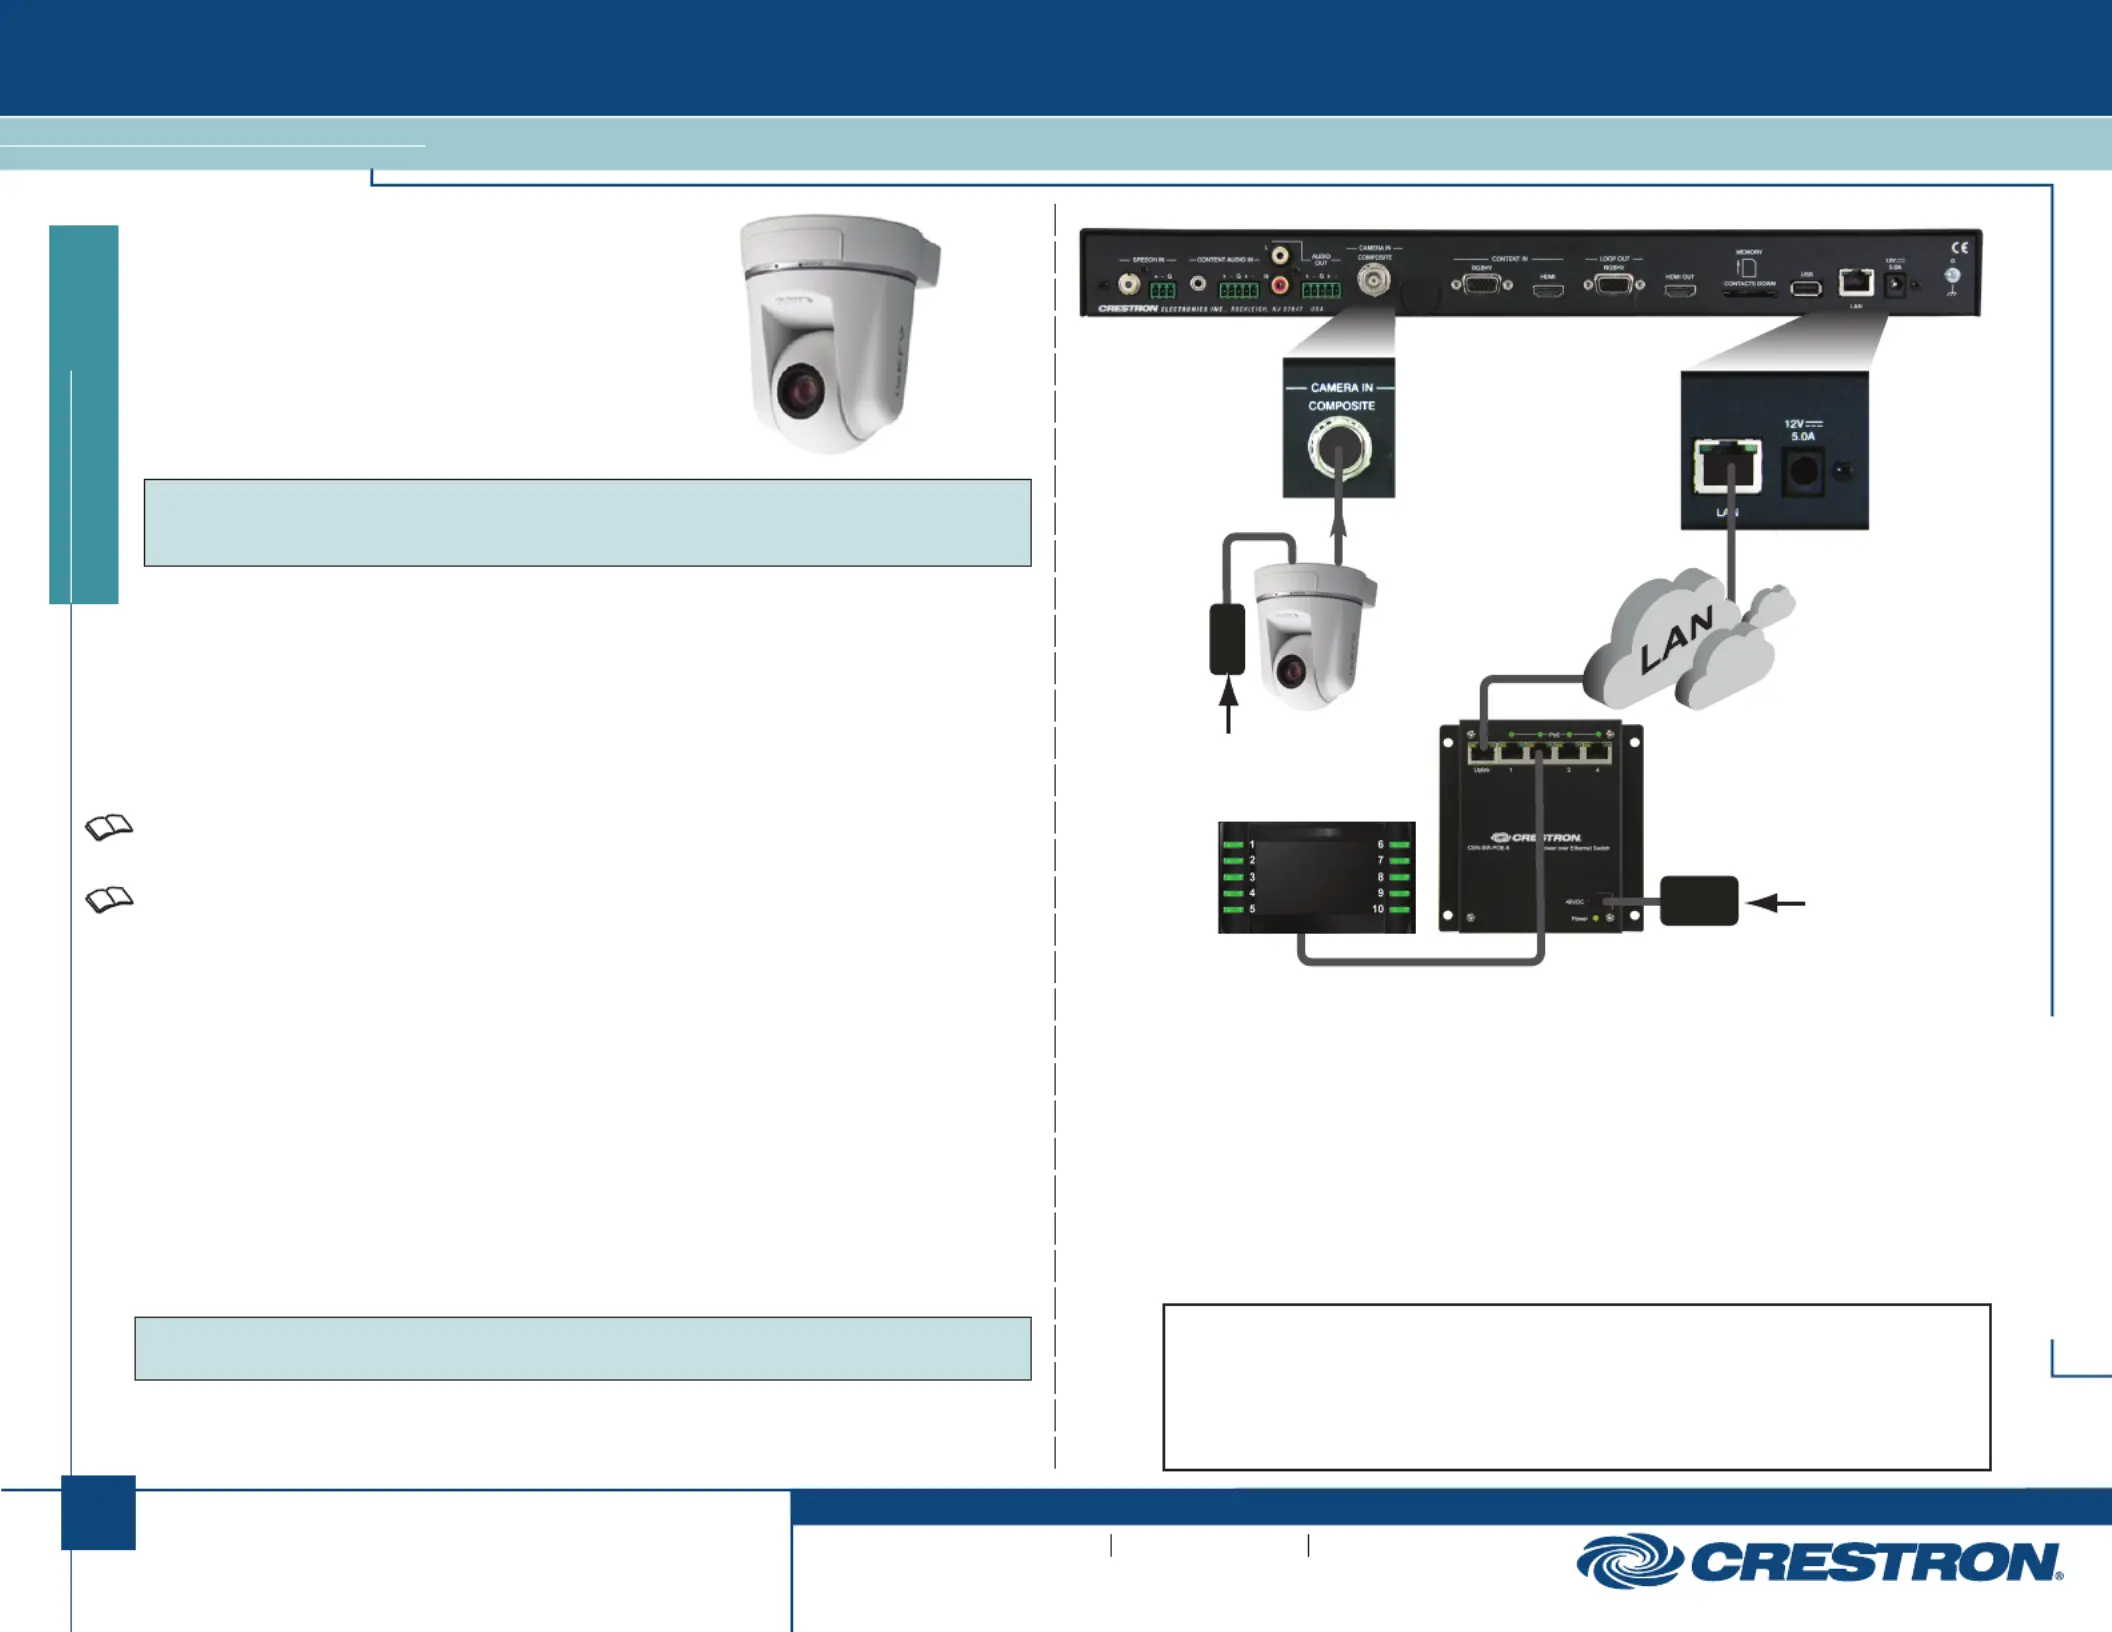Click the CE mark on rear panel

point(1959,248)
